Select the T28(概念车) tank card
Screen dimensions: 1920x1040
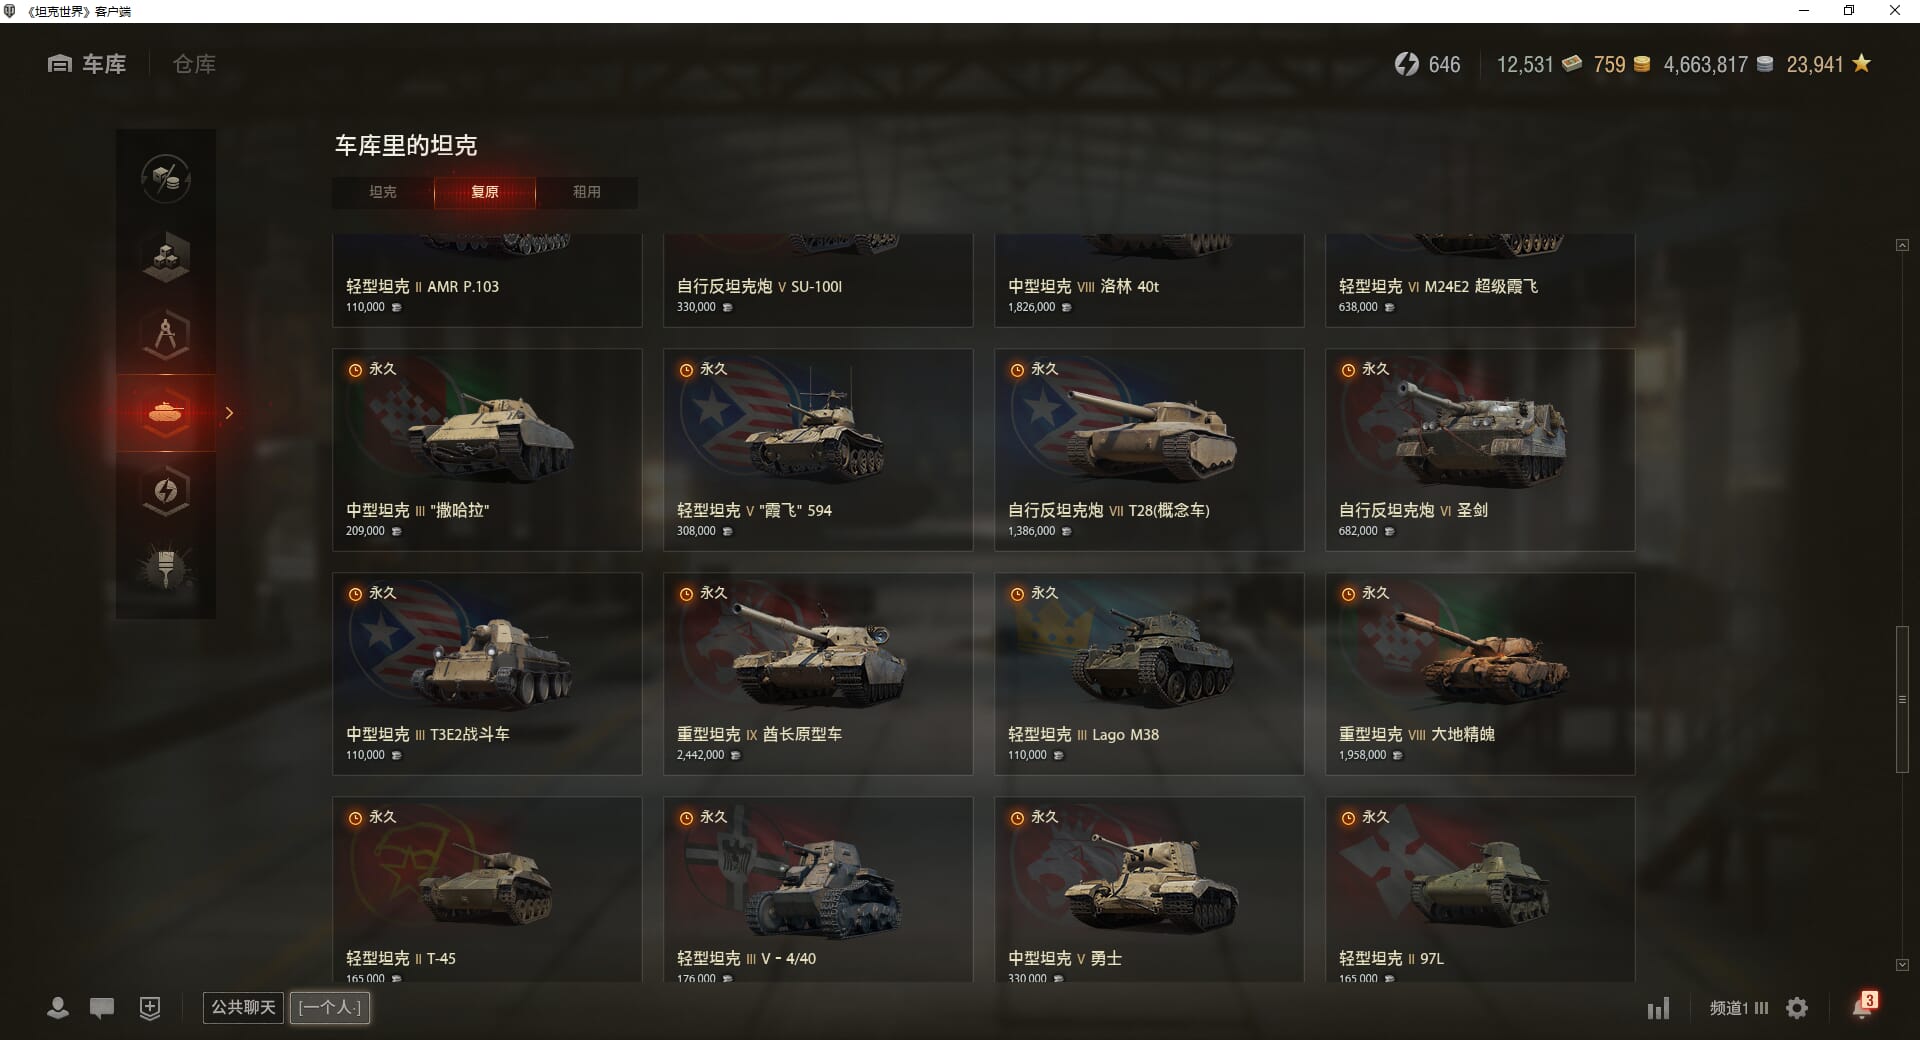[1149, 449]
